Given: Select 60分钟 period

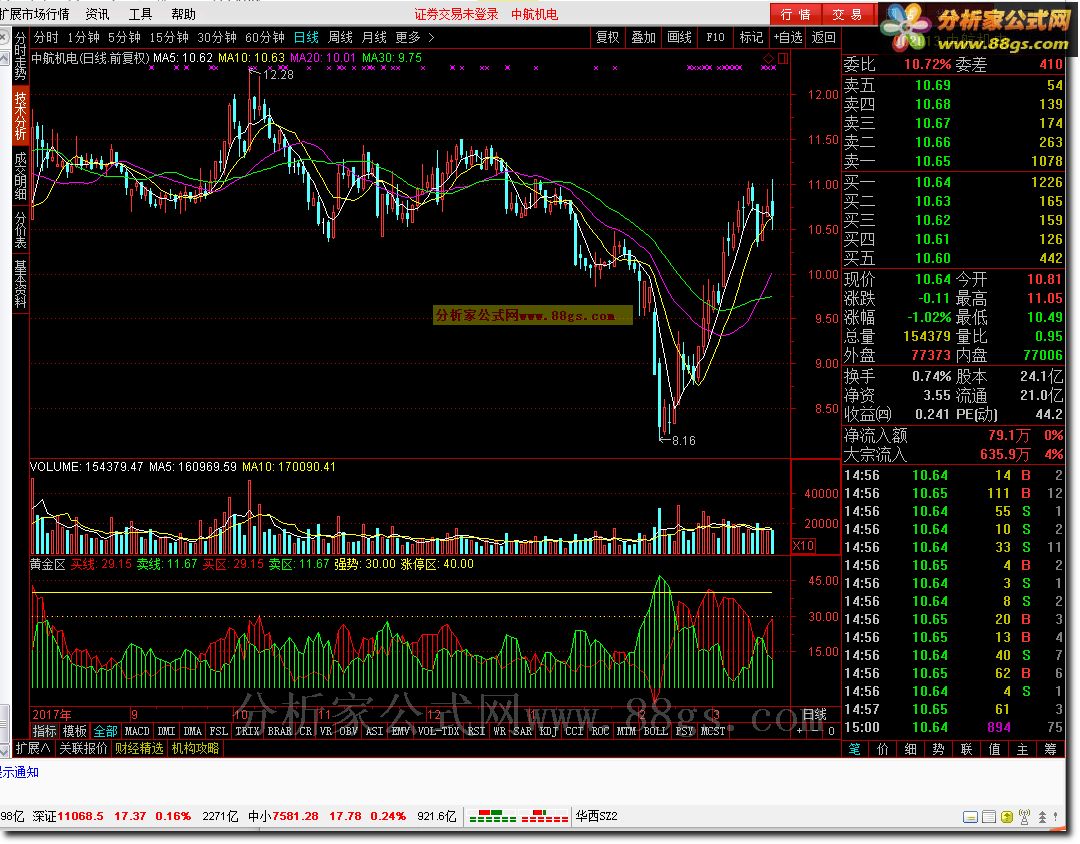Looking at the screenshot, I should 264,37.
